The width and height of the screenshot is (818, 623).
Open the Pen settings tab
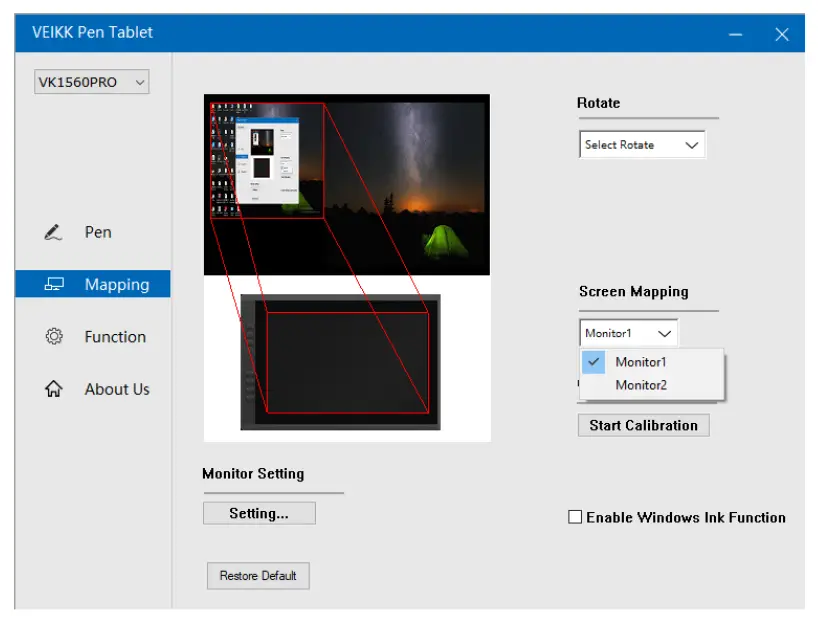point(93,232)
